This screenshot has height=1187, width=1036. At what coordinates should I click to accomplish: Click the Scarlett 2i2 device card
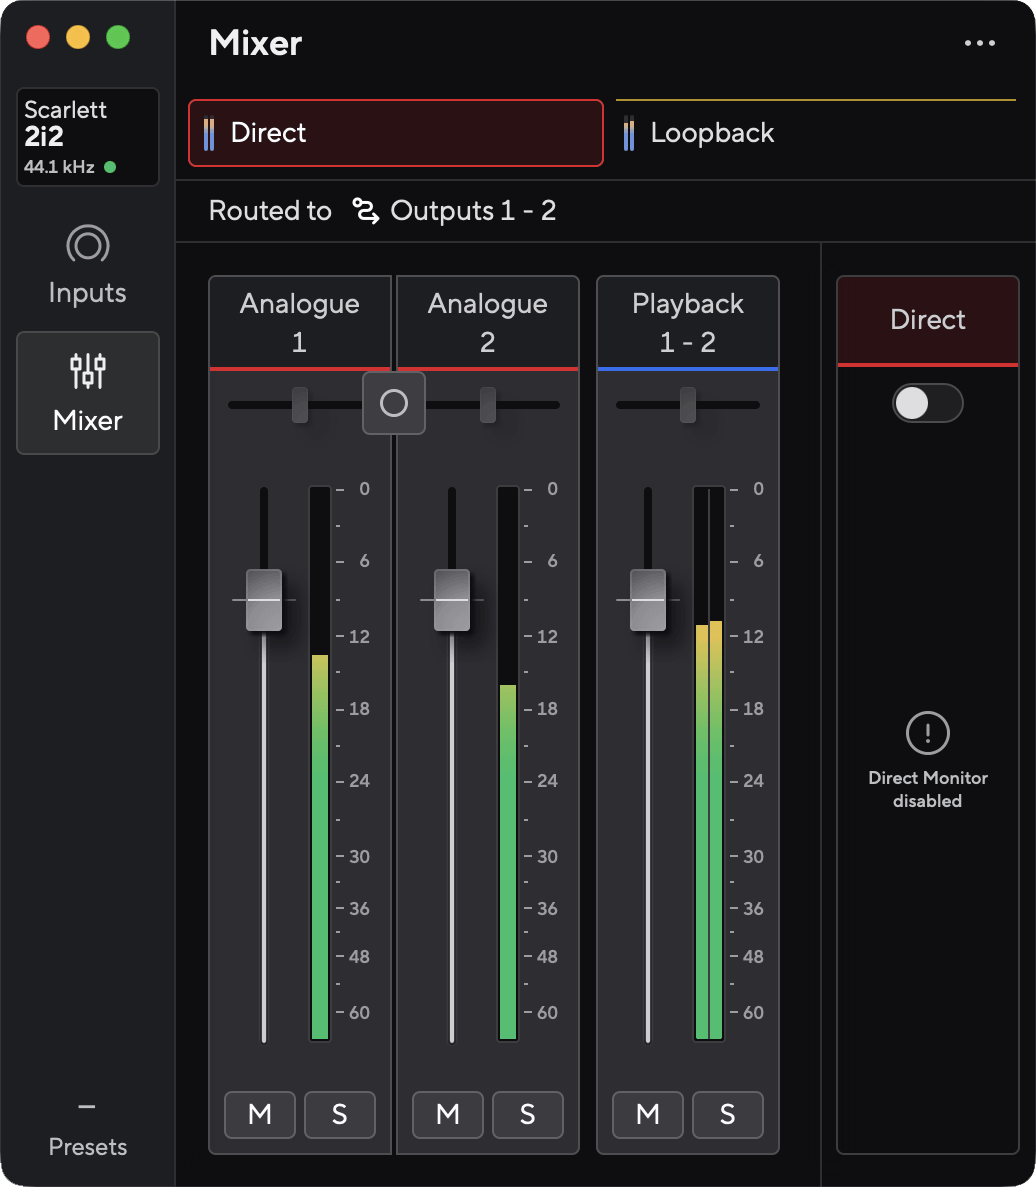click(x=88, y=137)
